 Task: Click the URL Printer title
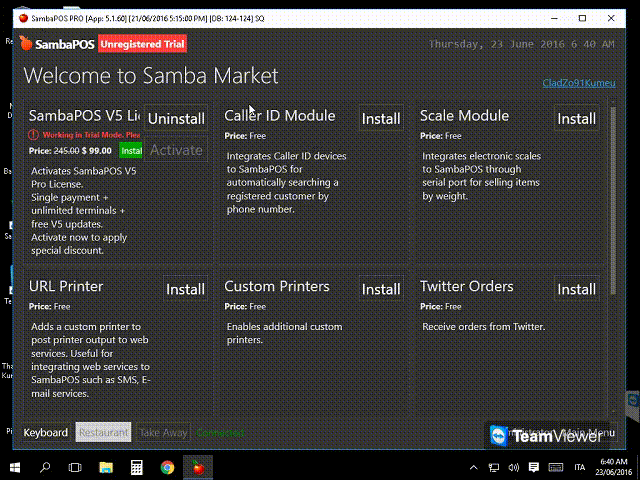click(x=66, y=287)
